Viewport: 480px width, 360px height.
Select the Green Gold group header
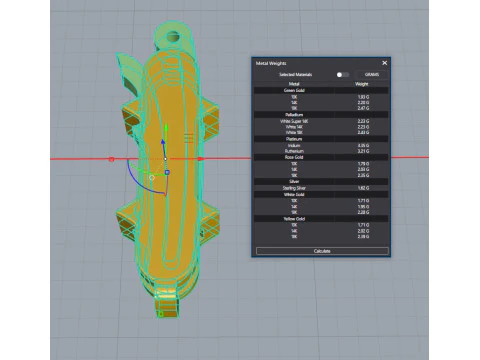pos(321,90)
